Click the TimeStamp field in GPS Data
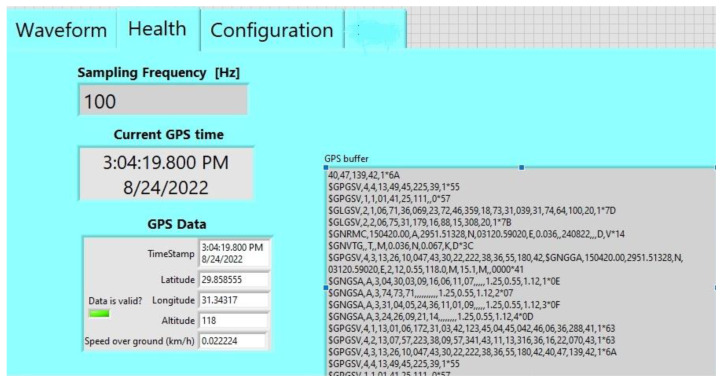The image size is (723, 383). pyautogui.click(x=234, y=253)
